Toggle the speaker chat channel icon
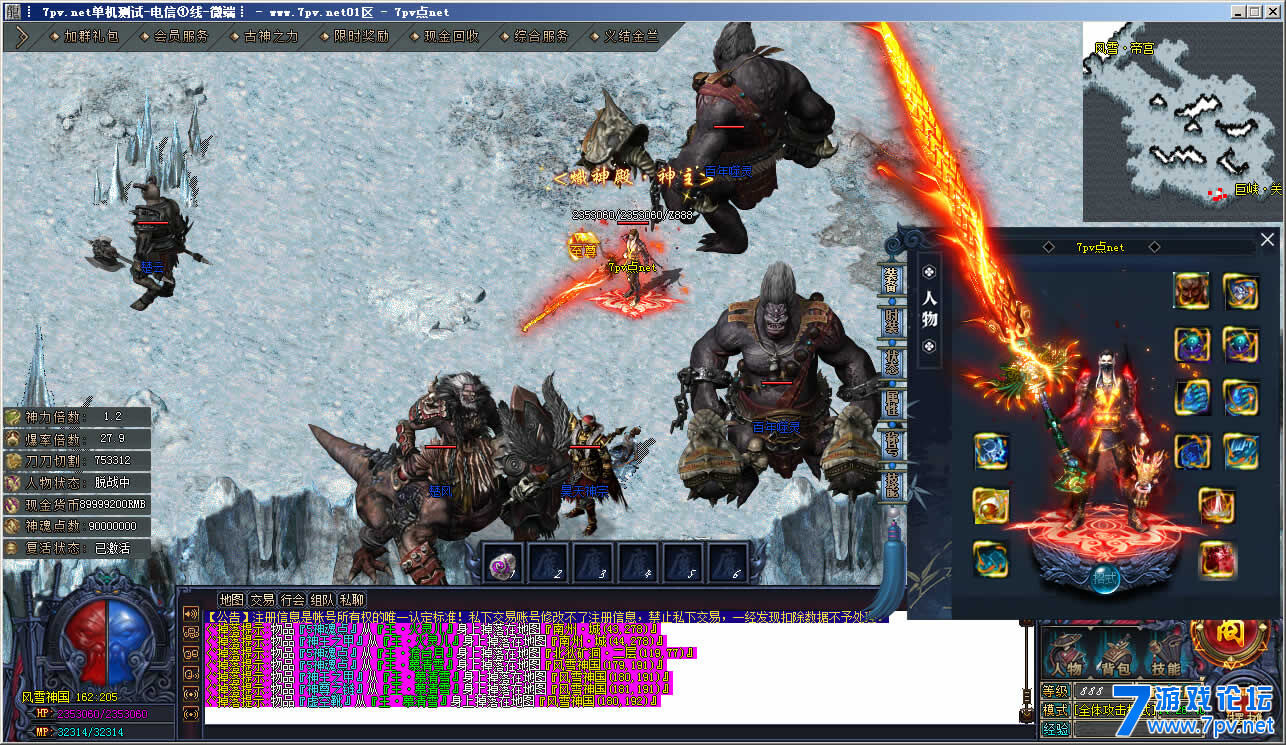The width and height of the screenshot is (1286, 745). click(190, 614)
